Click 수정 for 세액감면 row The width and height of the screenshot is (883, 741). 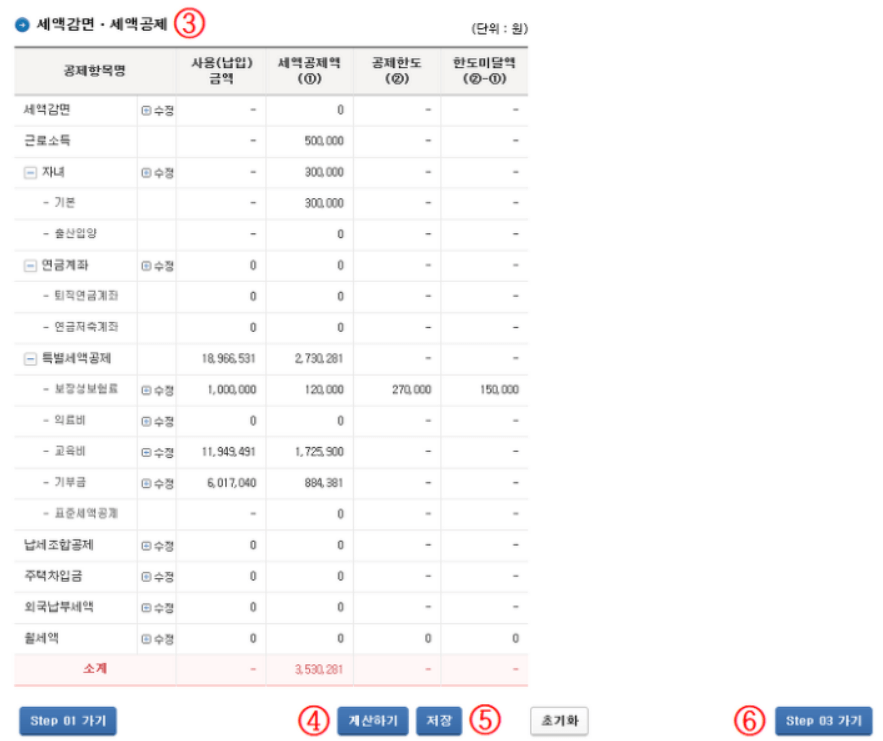coord(158,111)
